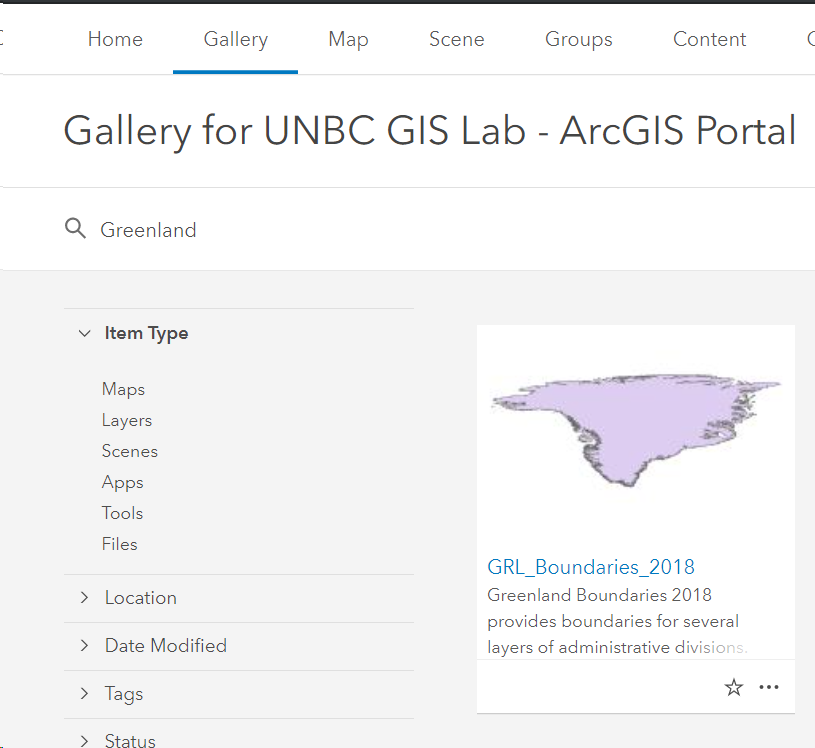Open the Map tab
Viewport: 815px width, 748px height.
coord(348,39)
